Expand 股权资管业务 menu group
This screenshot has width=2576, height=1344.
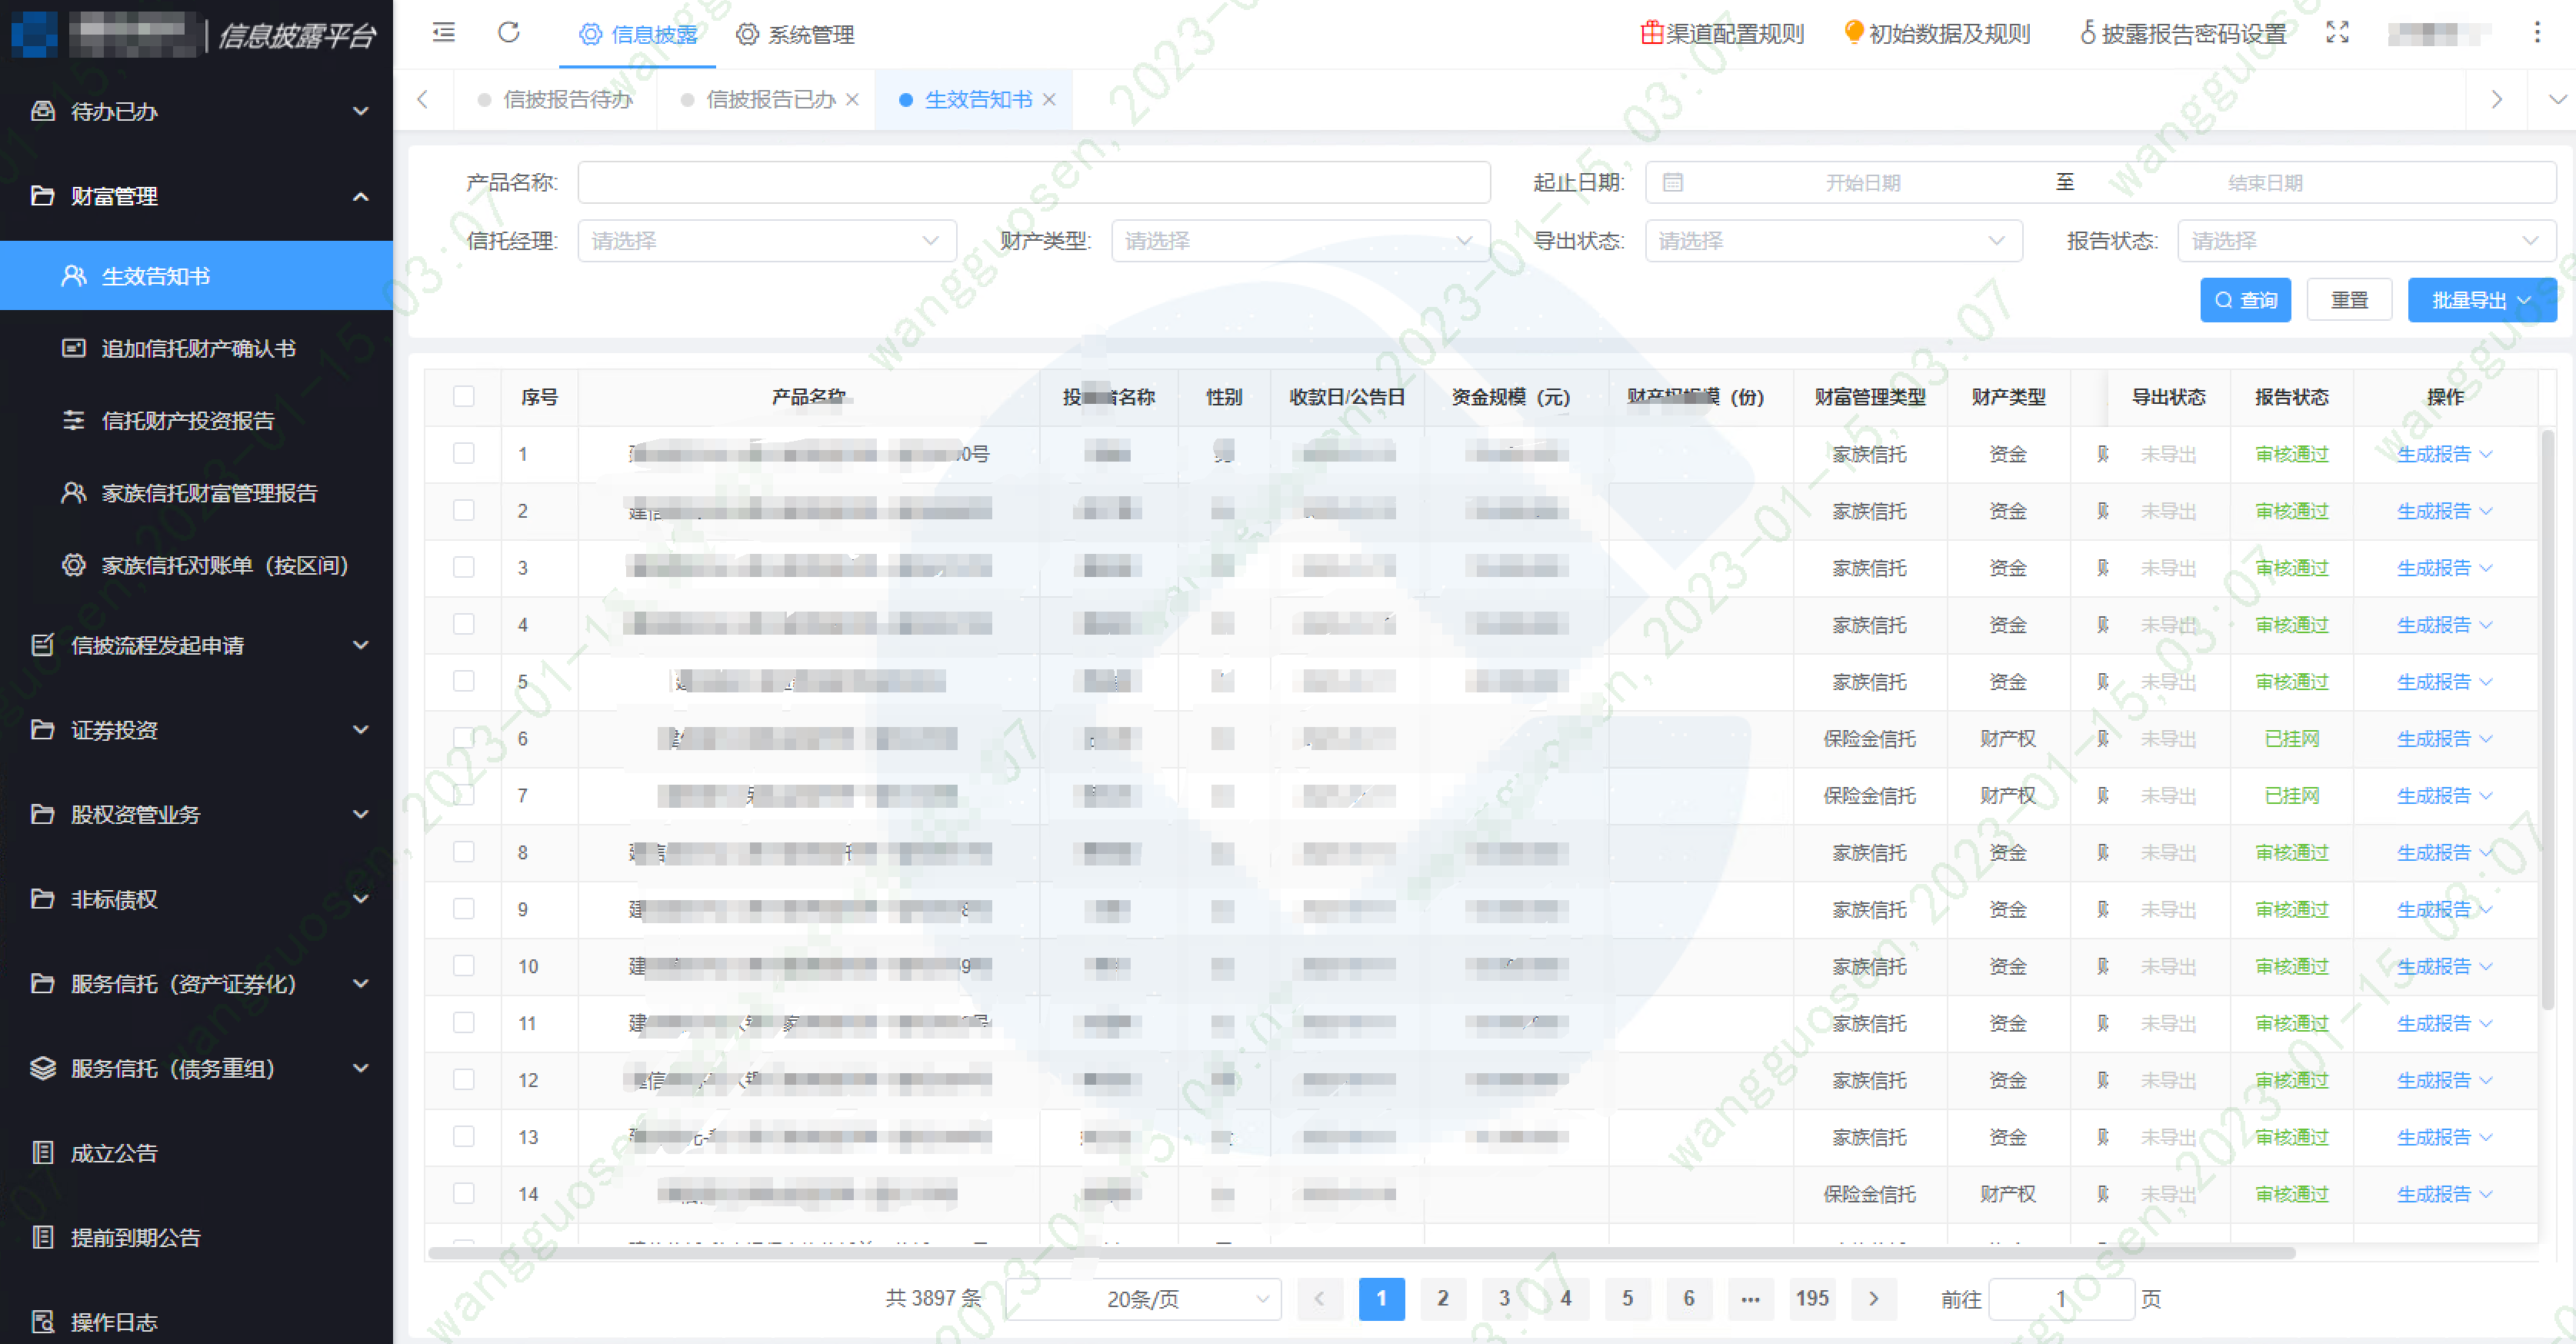(x=197, y=814)
